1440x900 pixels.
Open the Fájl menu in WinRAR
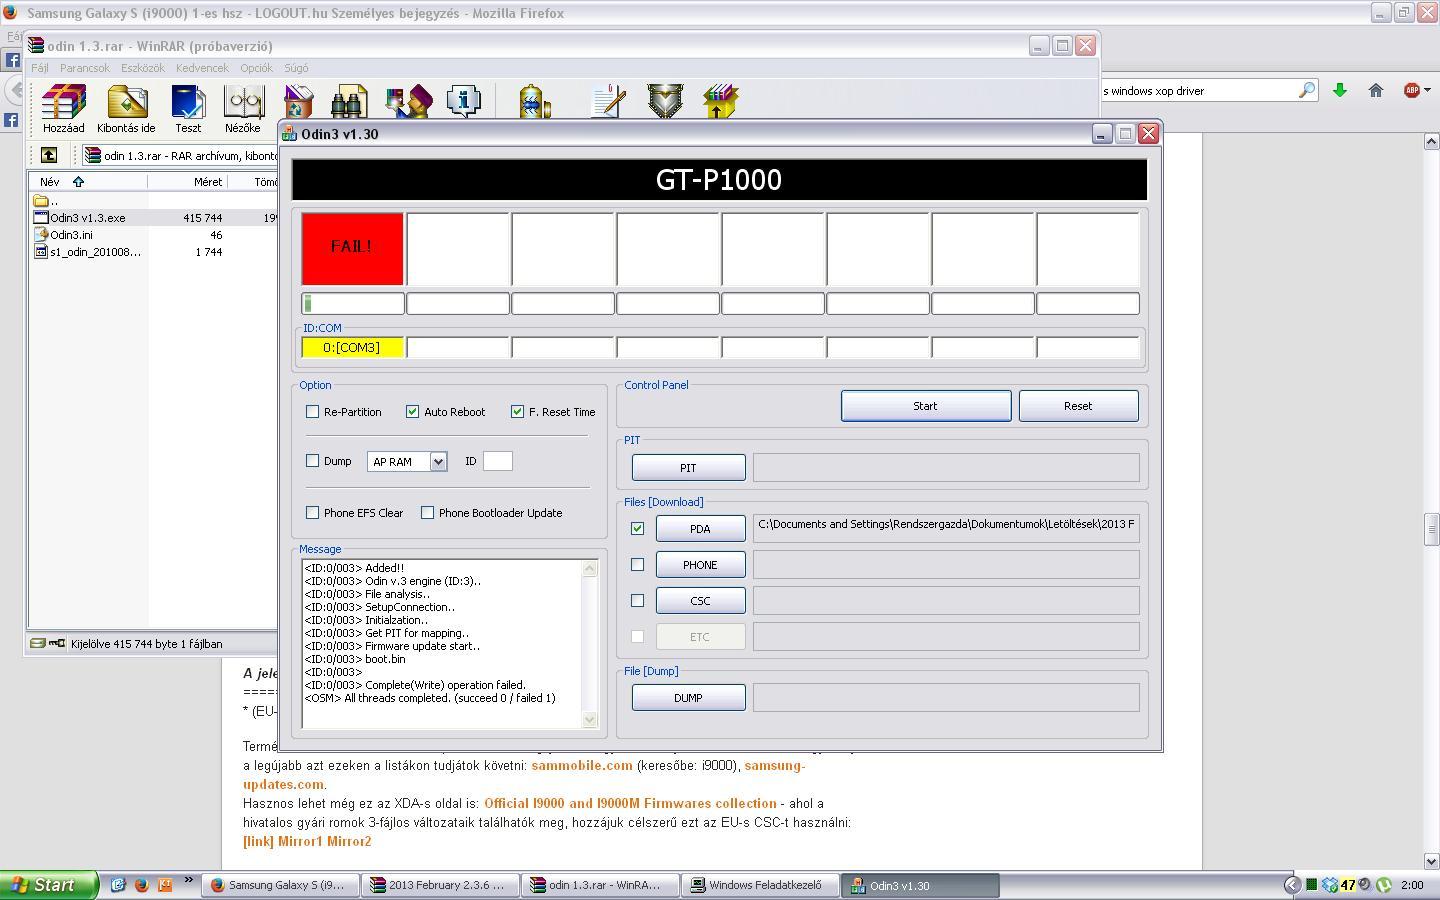(x=40, y=68)
